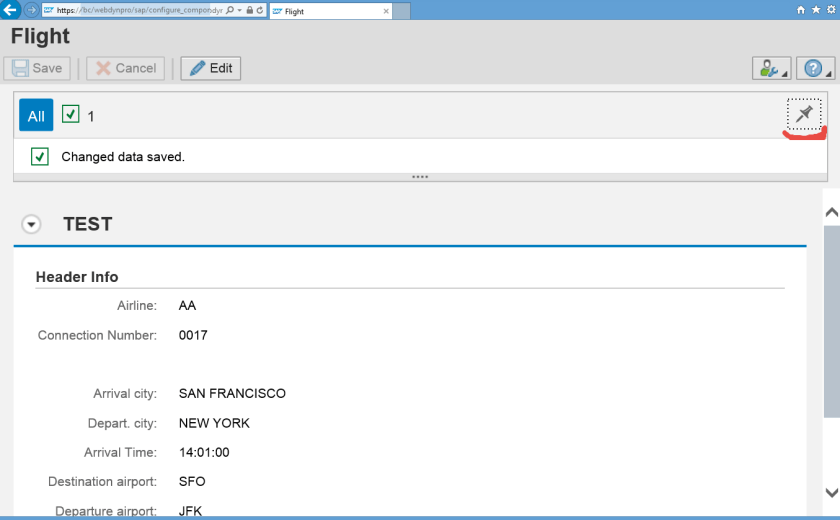Click the 'Header Info' heading
The image size is (840, 520).
click(77, 277)
